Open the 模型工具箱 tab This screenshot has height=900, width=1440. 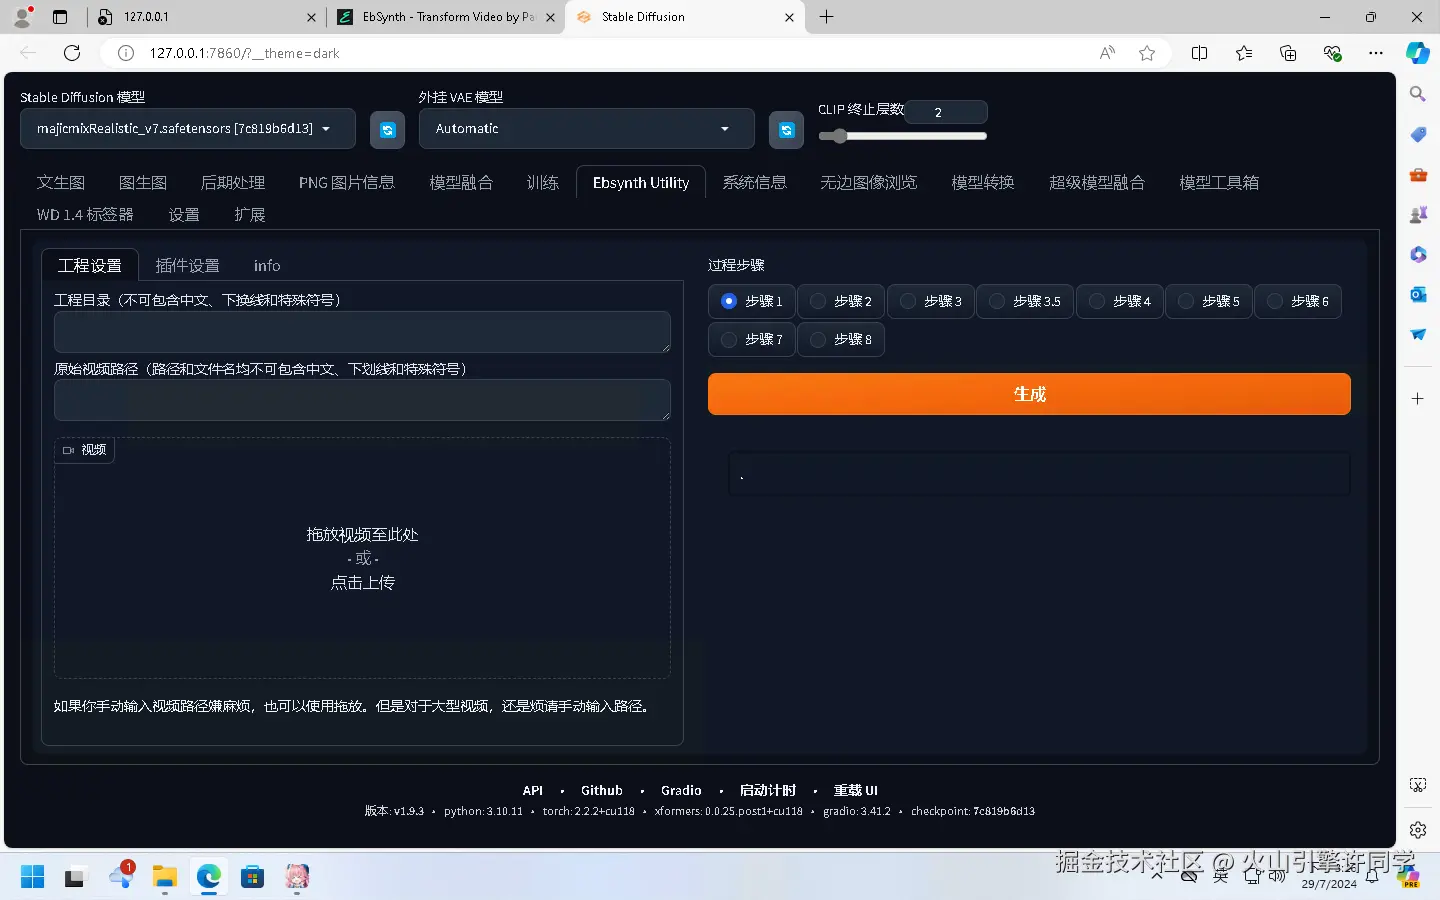(1219, 182)
